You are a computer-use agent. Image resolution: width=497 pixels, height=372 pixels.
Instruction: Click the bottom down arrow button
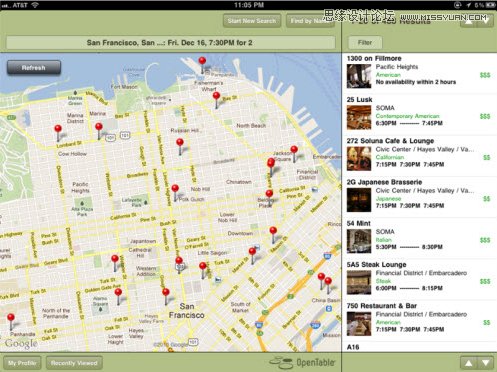tap(485, 363)
